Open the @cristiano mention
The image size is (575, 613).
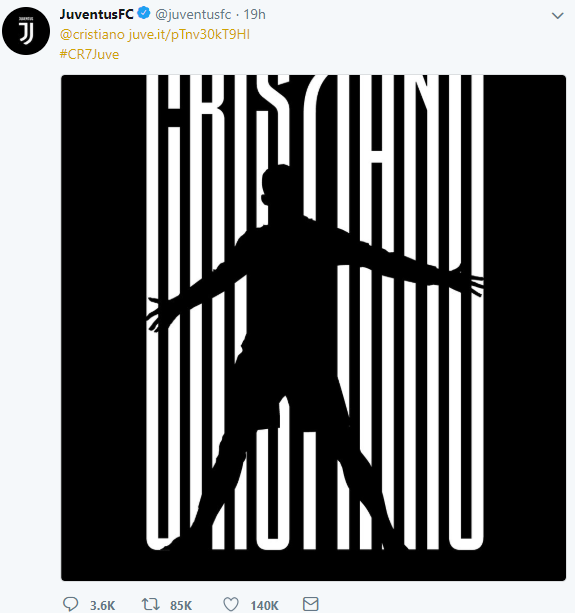(92, 34)
